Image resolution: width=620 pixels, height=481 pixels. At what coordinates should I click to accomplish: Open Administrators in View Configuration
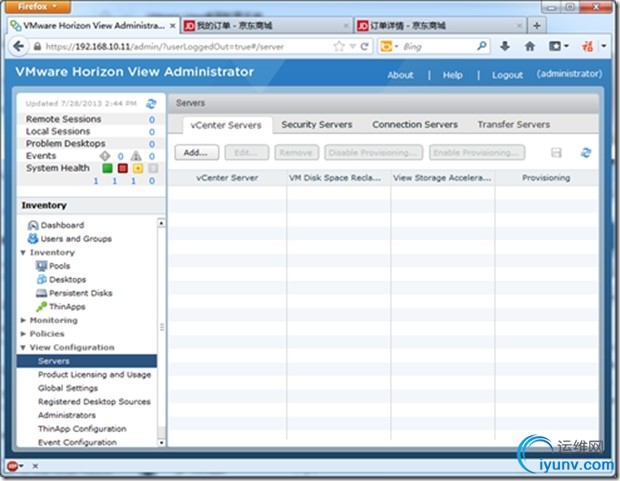pyautogui.click(x=66, y=415)
